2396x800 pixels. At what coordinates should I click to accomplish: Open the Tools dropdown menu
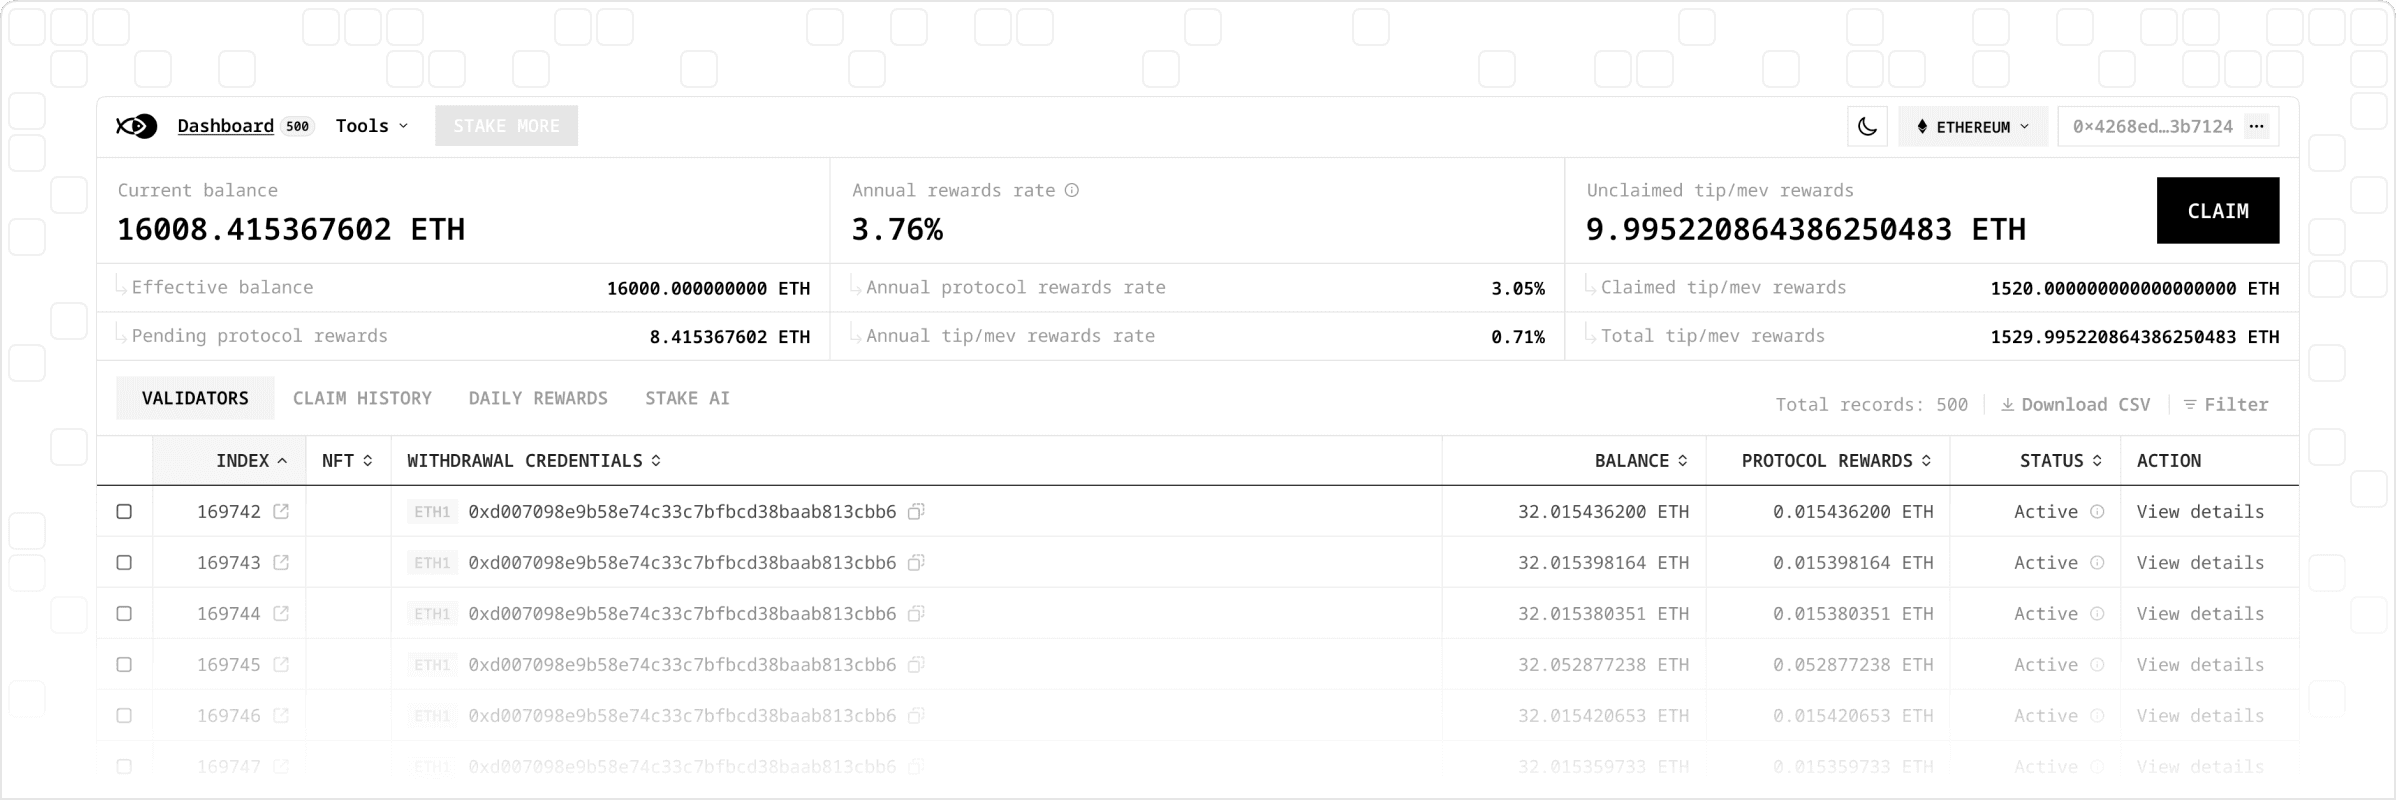pyautogui.click(x=371, y=126)
